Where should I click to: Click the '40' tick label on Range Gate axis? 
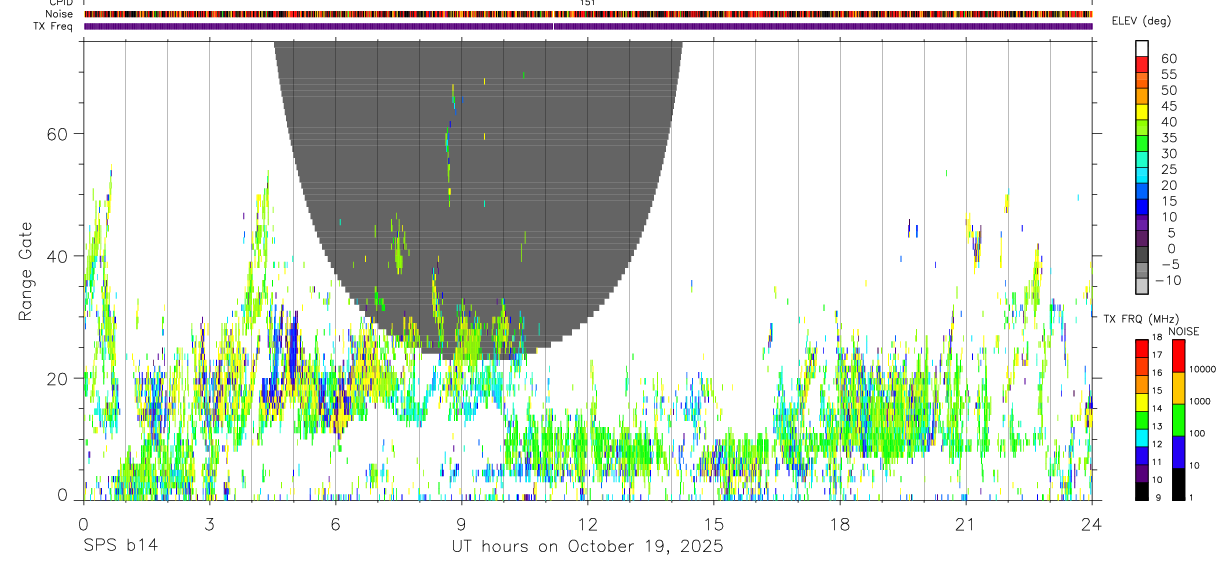point(56,256)
